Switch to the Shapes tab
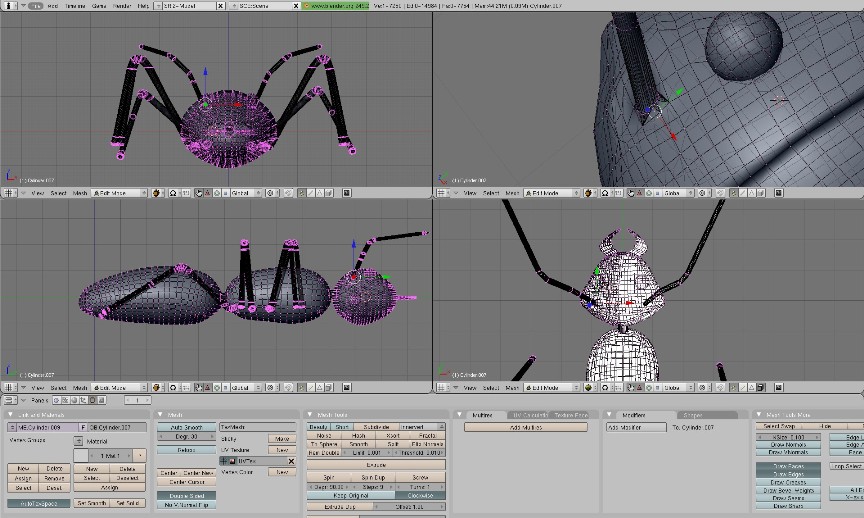 point(692,414)
